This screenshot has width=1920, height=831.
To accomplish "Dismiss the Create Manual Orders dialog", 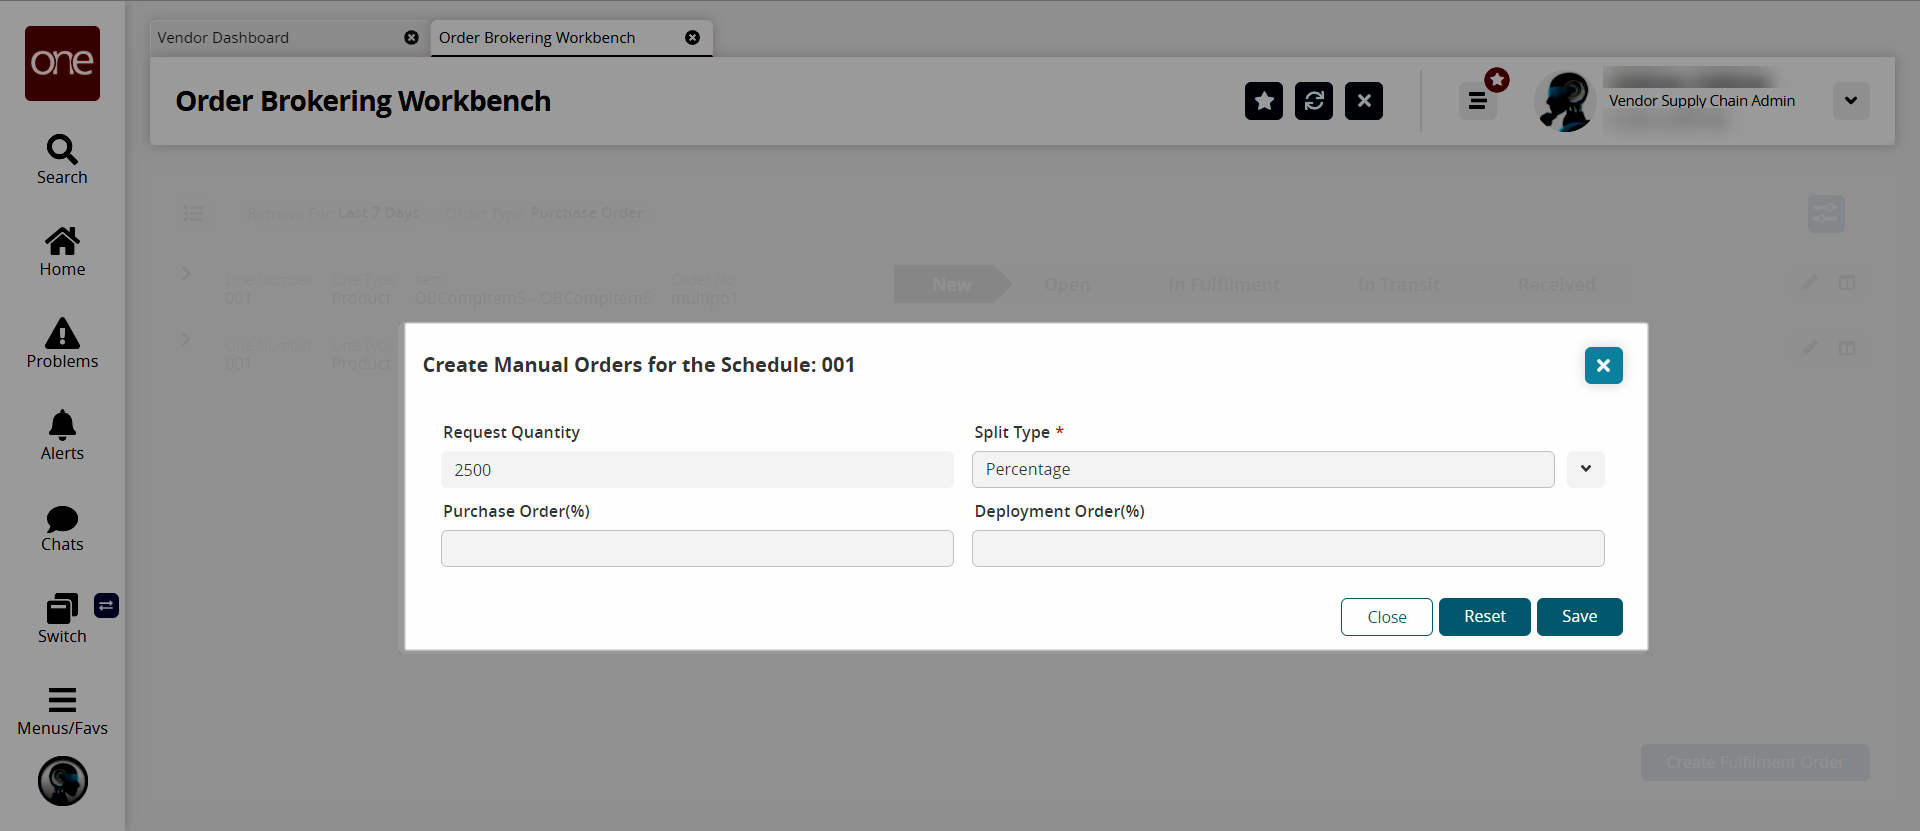I will 1603,366.
